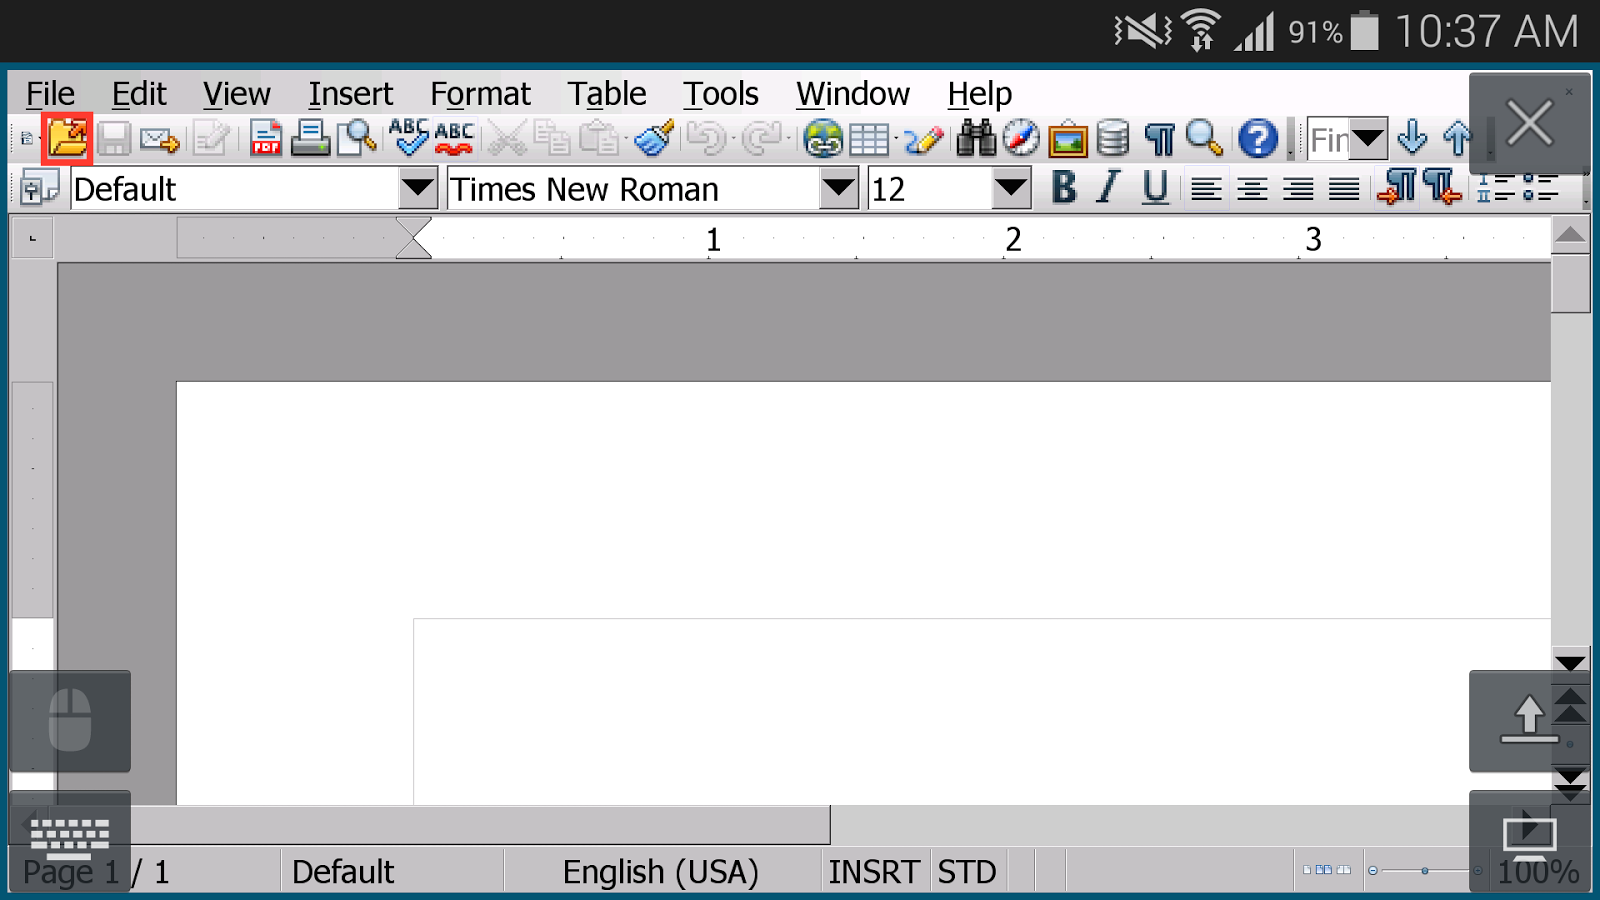Open Find & Replace with the binoculars icon
The height and width of the screenshot is (900, 1600).
[976, 138]
